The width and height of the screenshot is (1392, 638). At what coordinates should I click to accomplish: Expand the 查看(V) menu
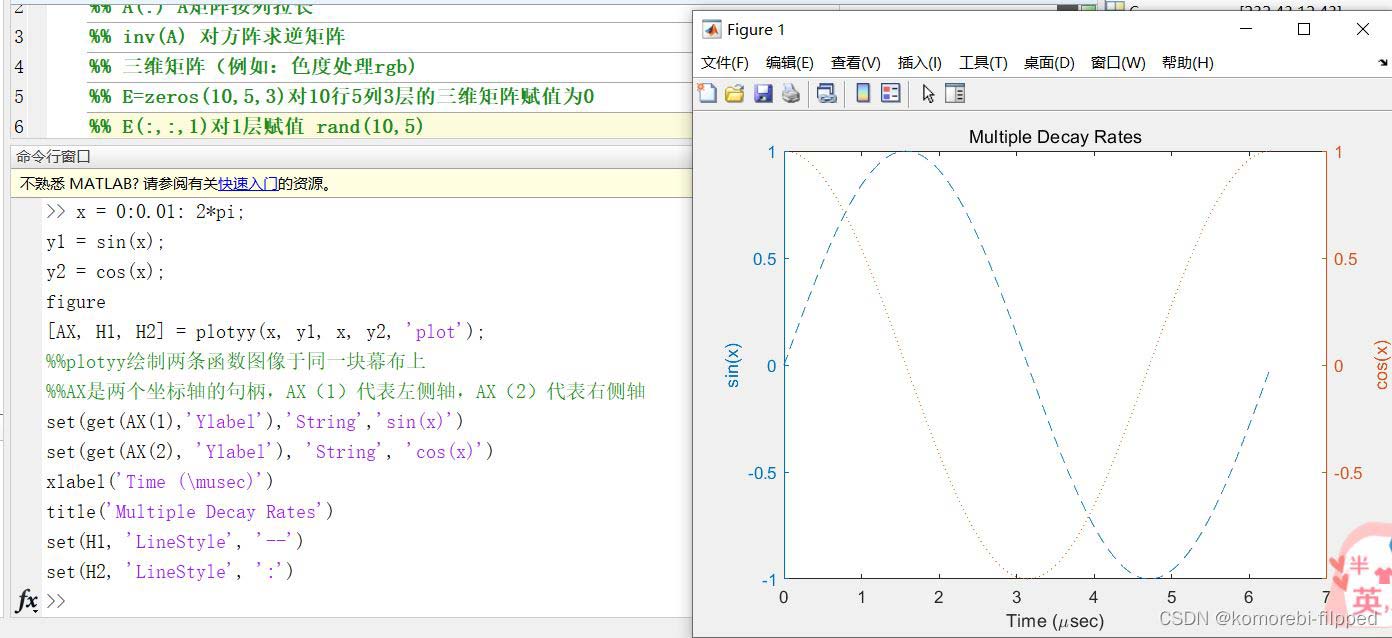tap(855, 63)
